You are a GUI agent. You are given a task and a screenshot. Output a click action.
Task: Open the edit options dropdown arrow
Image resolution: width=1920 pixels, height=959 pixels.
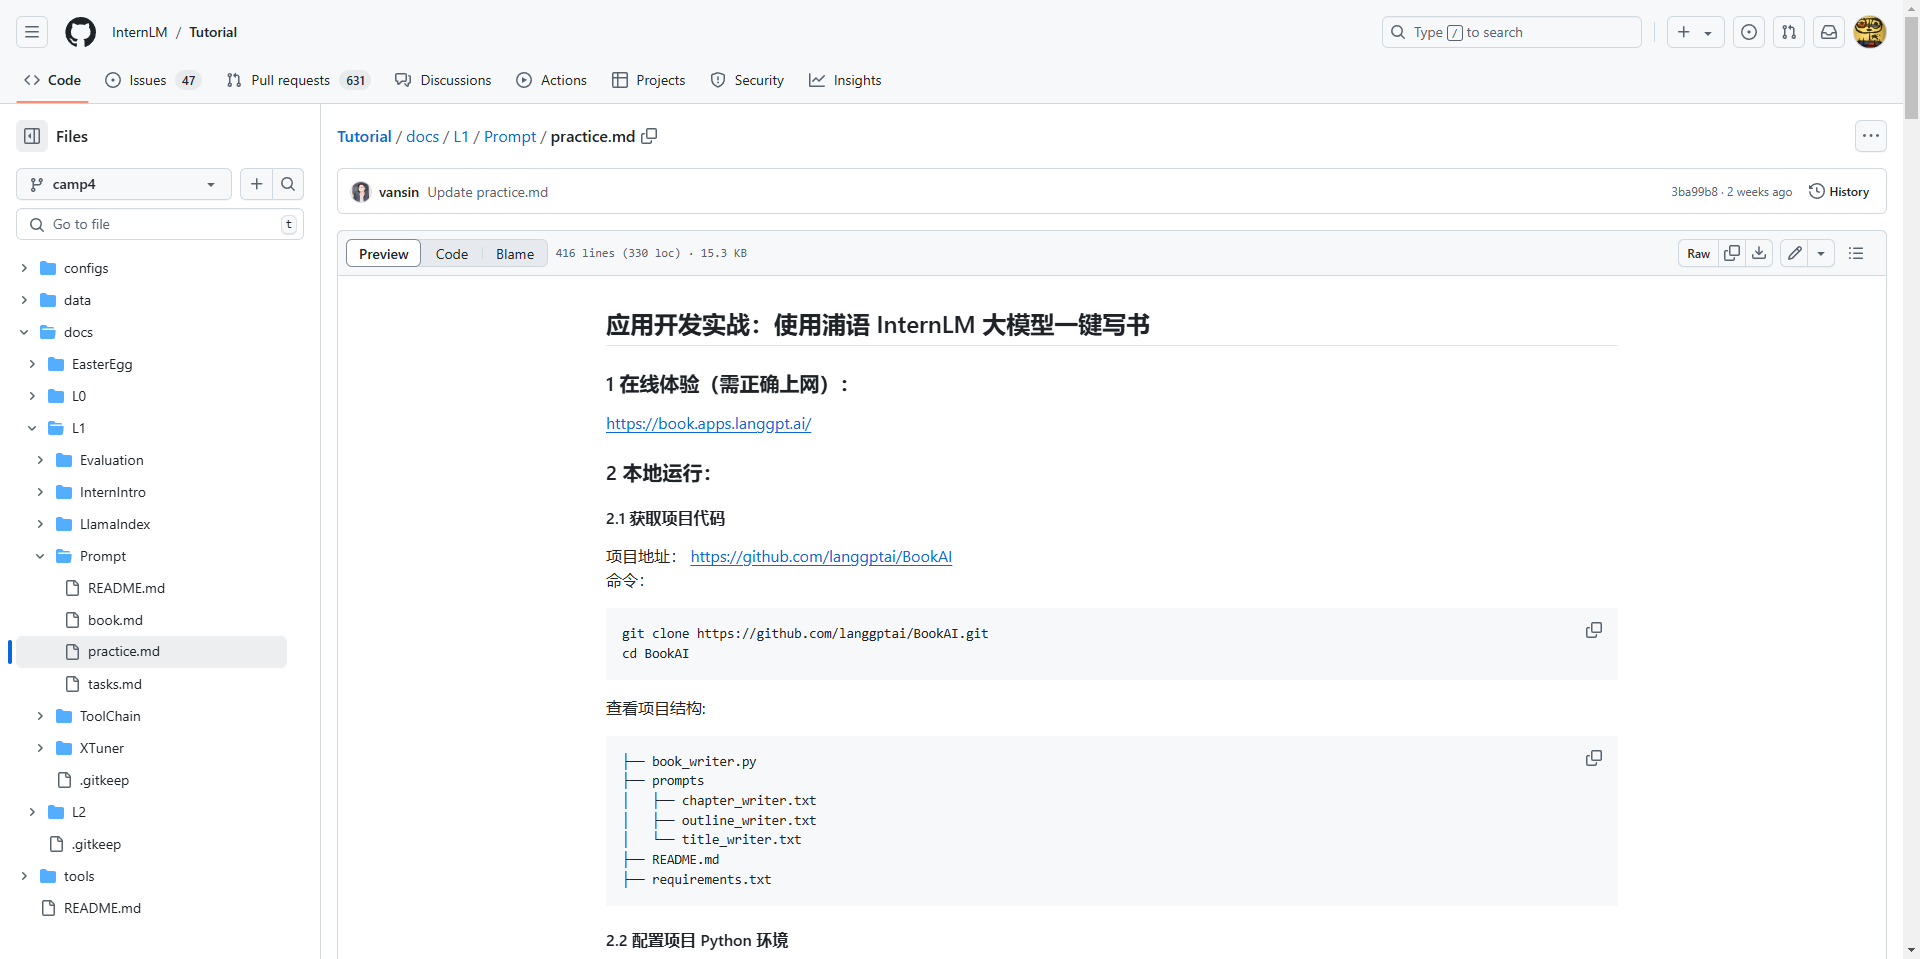1821,253
